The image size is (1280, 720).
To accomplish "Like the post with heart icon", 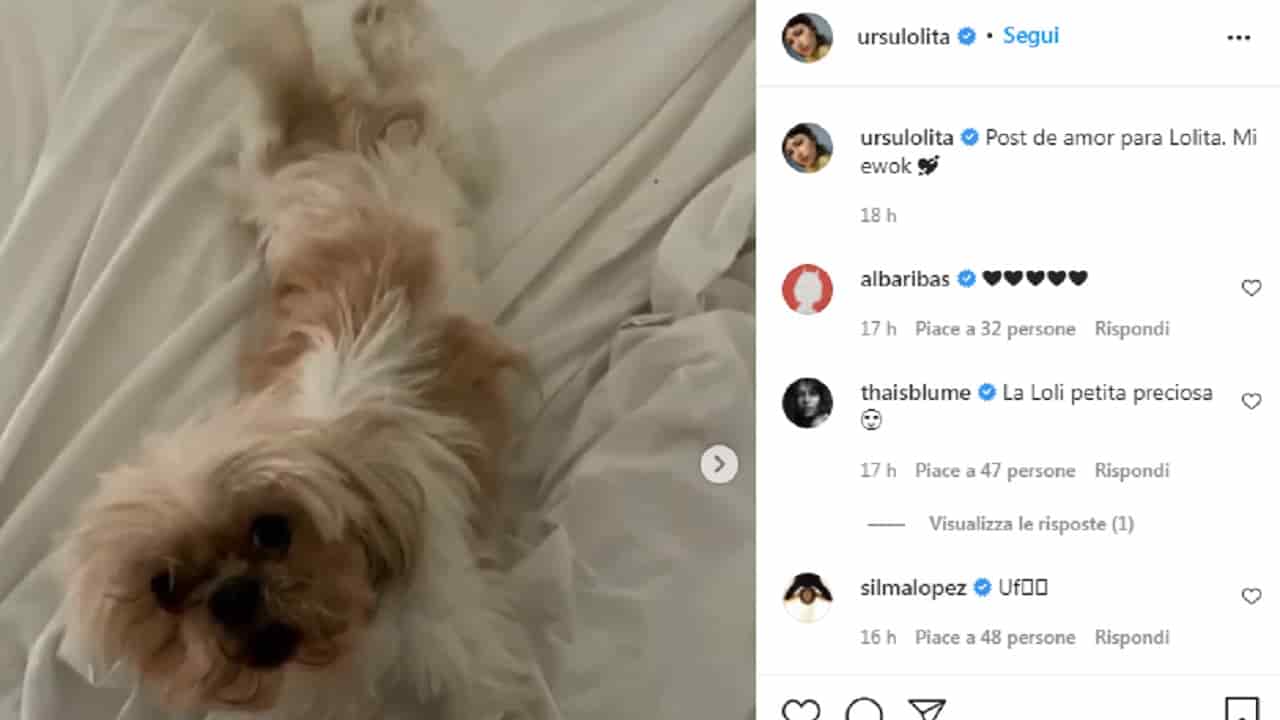I will (x=800, y=711).
